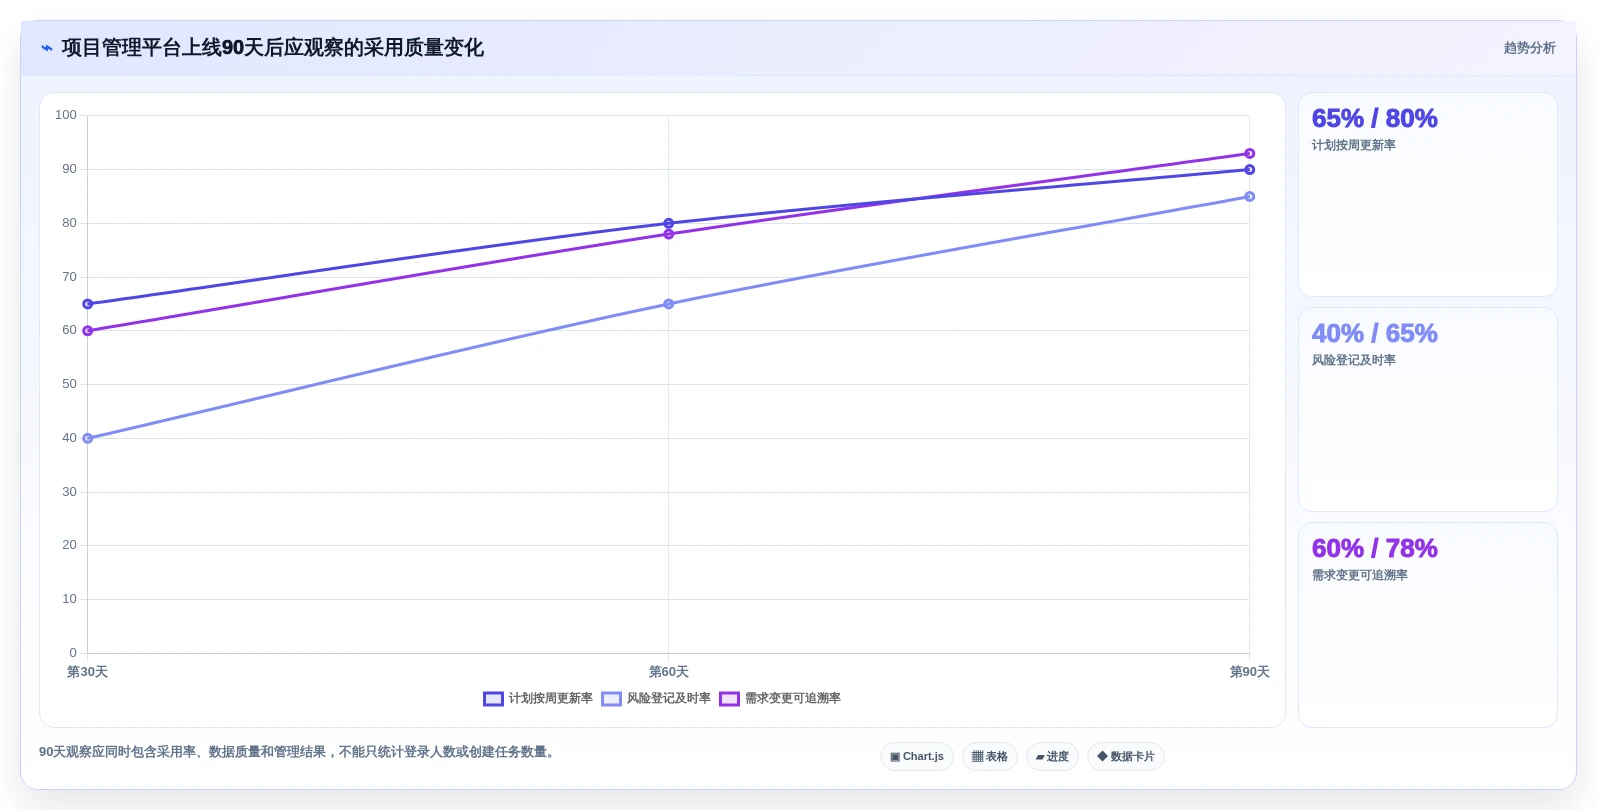Viewport: 1597px width, 810px height.
Task: Click the 60% / 78% value
Action: pos(1374,549)
